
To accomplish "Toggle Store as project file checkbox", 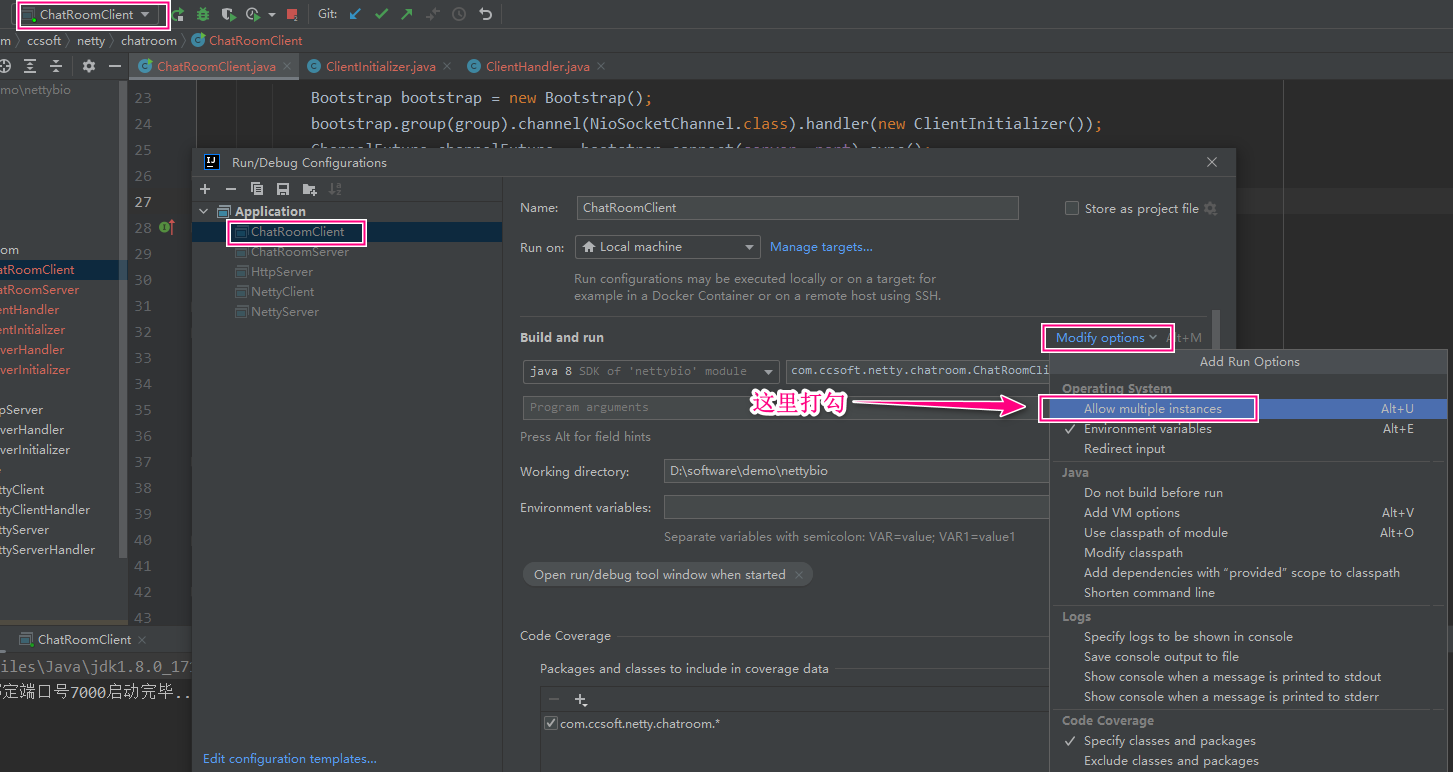I will [1072, 209].
